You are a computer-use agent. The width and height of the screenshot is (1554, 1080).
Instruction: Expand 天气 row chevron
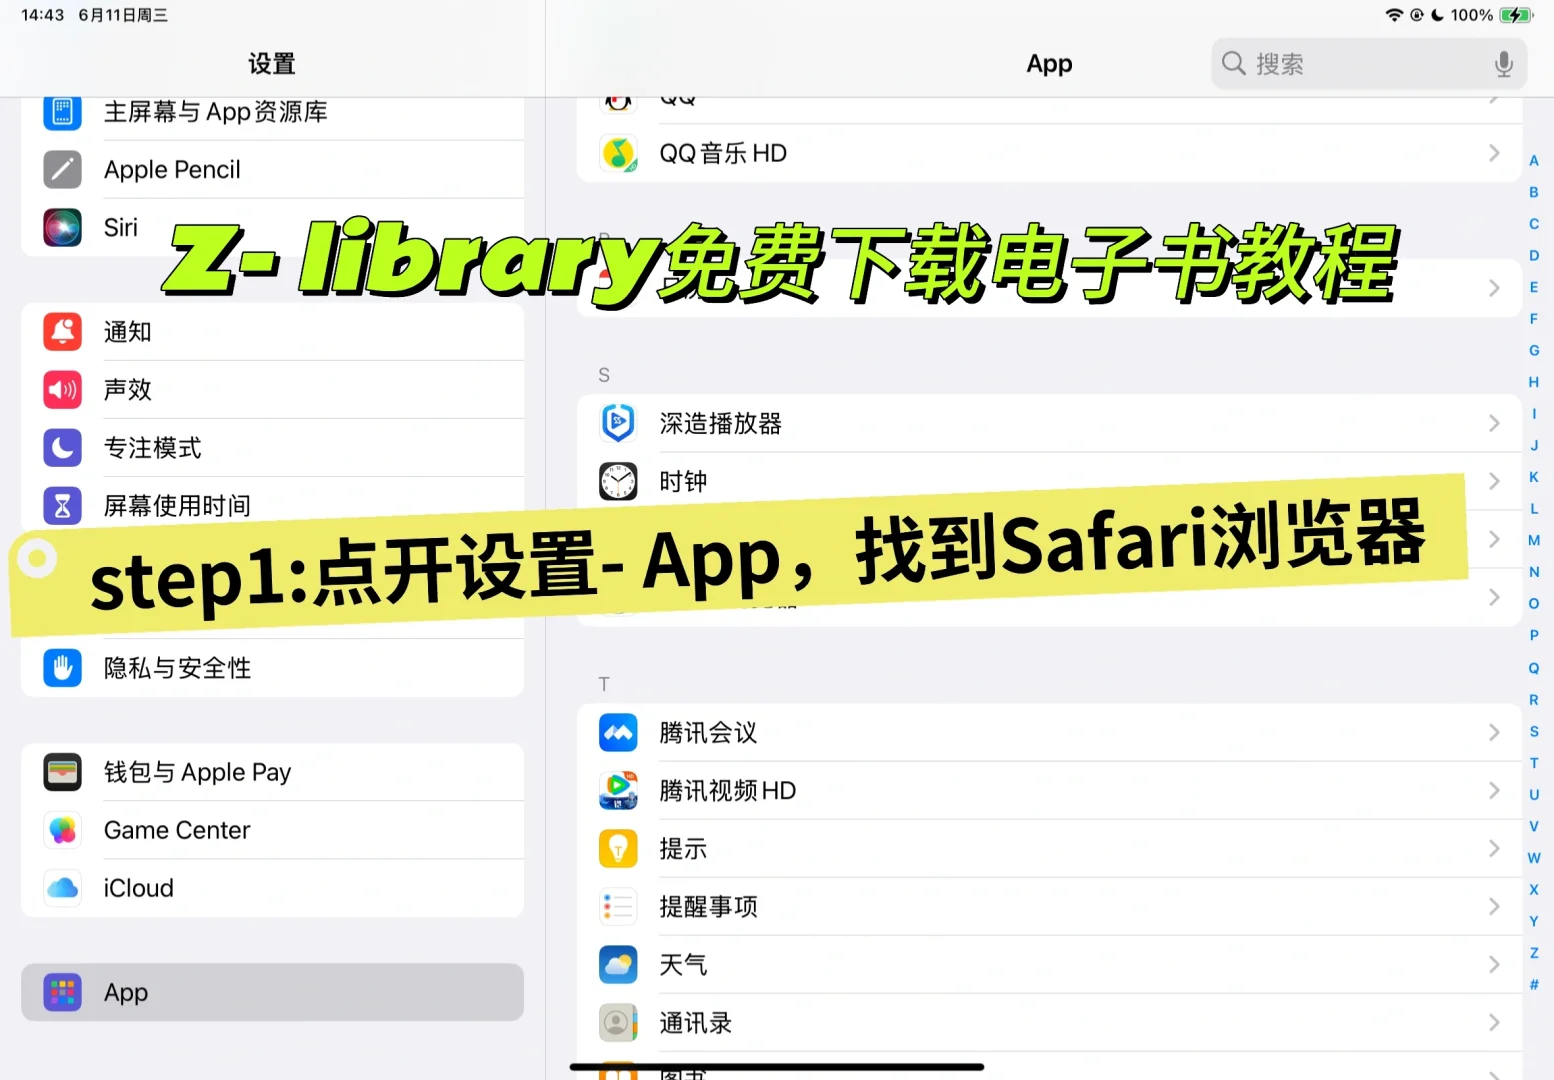(1494, 965)
